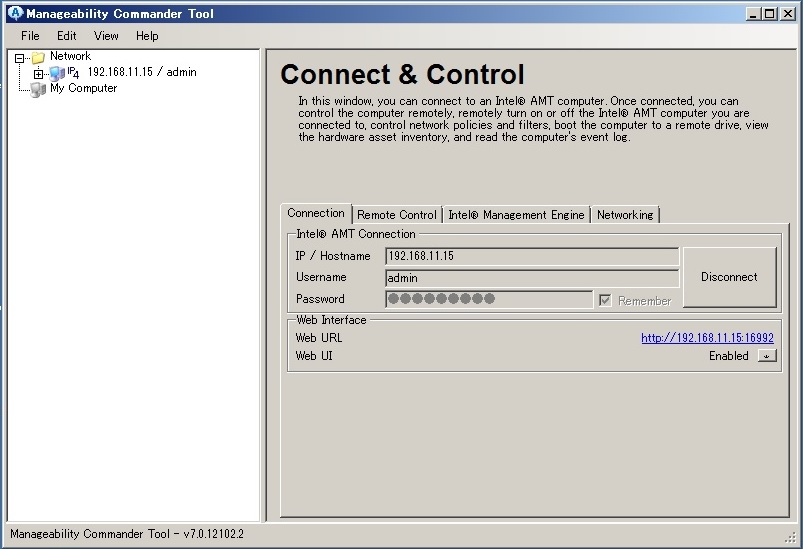Switch to the Intel® Management Engine tab

[516, 215]
